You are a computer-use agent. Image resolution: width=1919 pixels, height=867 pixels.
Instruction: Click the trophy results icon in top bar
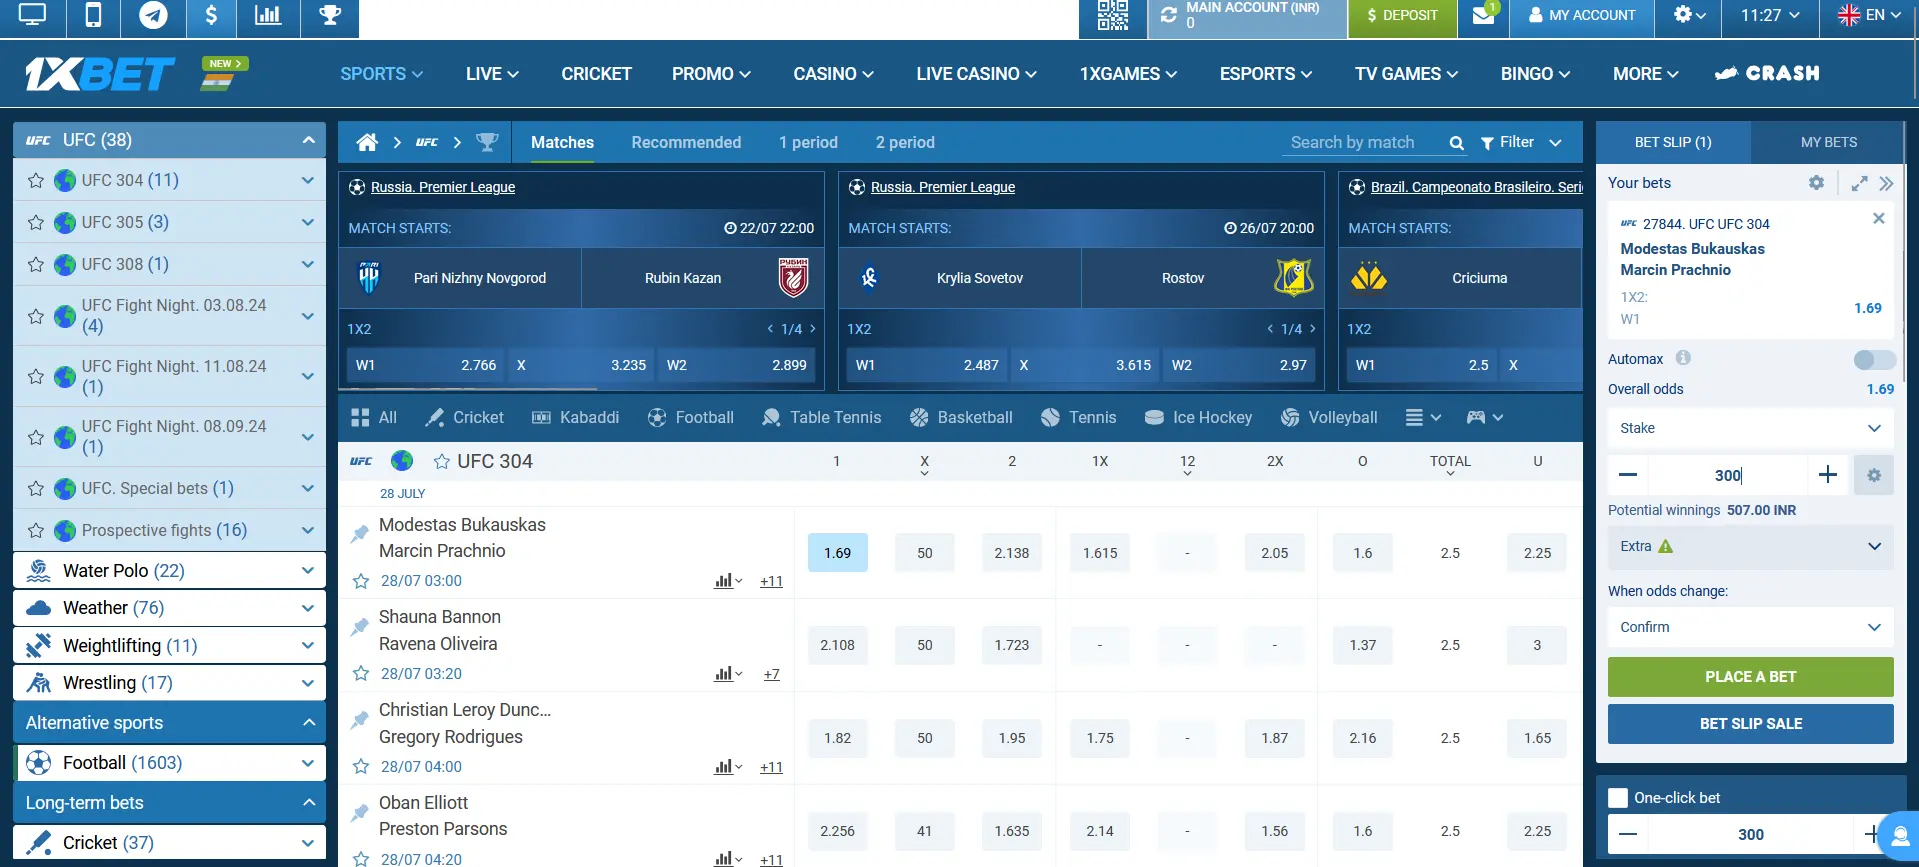329,15
